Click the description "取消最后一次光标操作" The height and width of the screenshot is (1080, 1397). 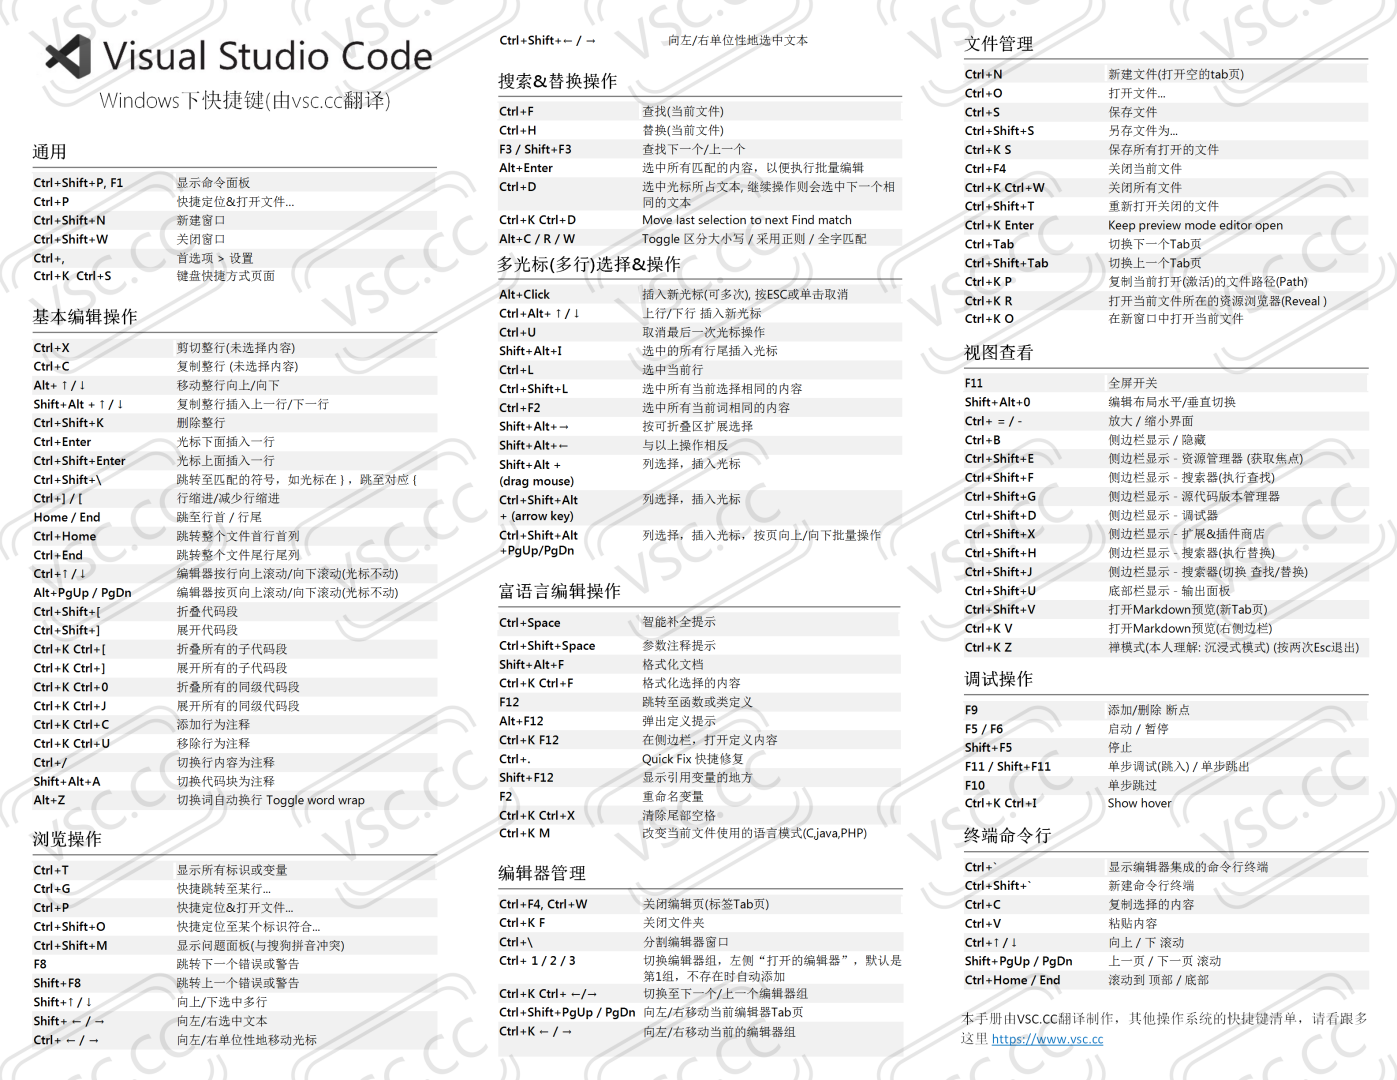tap(704, 332)
